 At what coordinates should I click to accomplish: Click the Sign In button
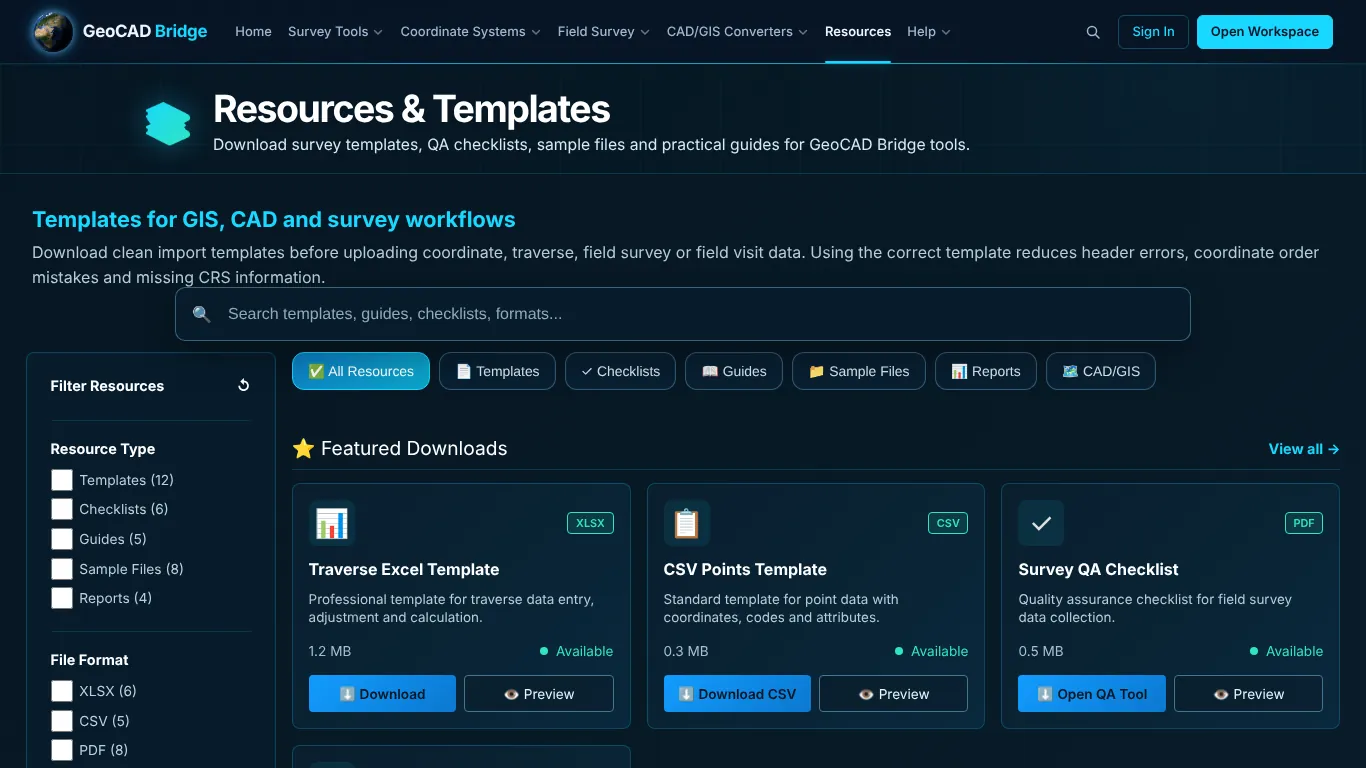point(1153,32)
